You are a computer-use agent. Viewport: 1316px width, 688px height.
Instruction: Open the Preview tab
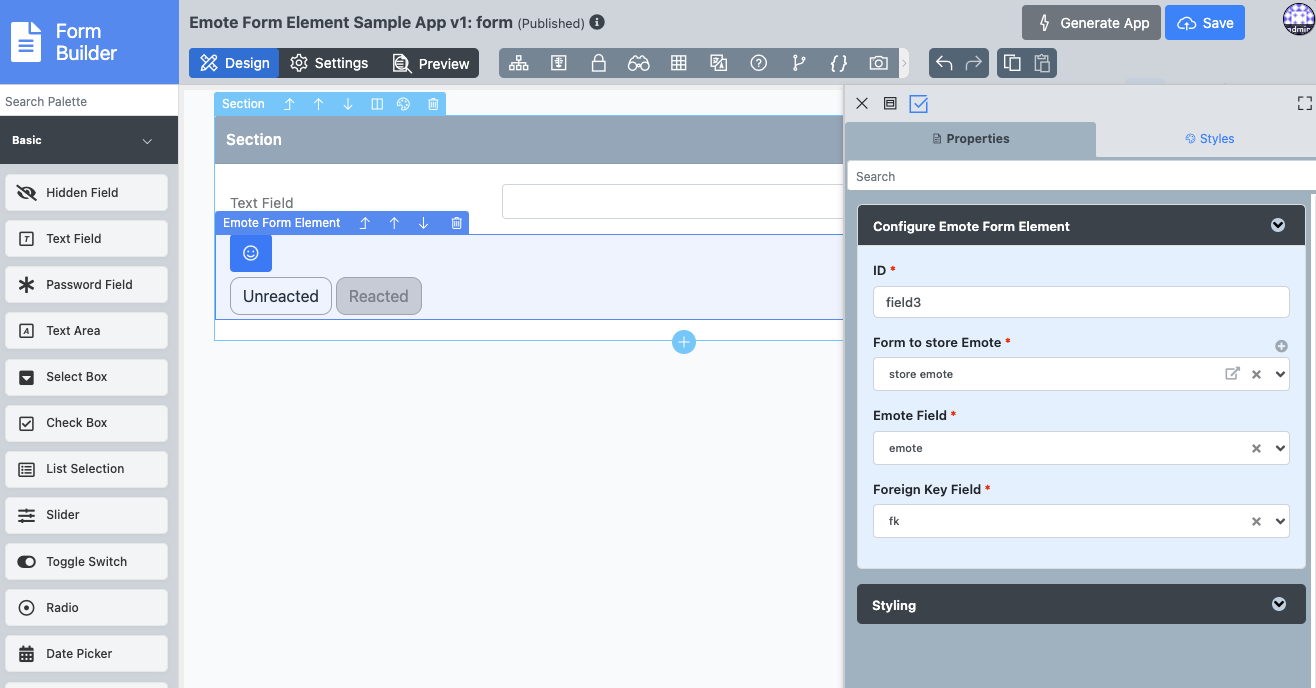431,63
